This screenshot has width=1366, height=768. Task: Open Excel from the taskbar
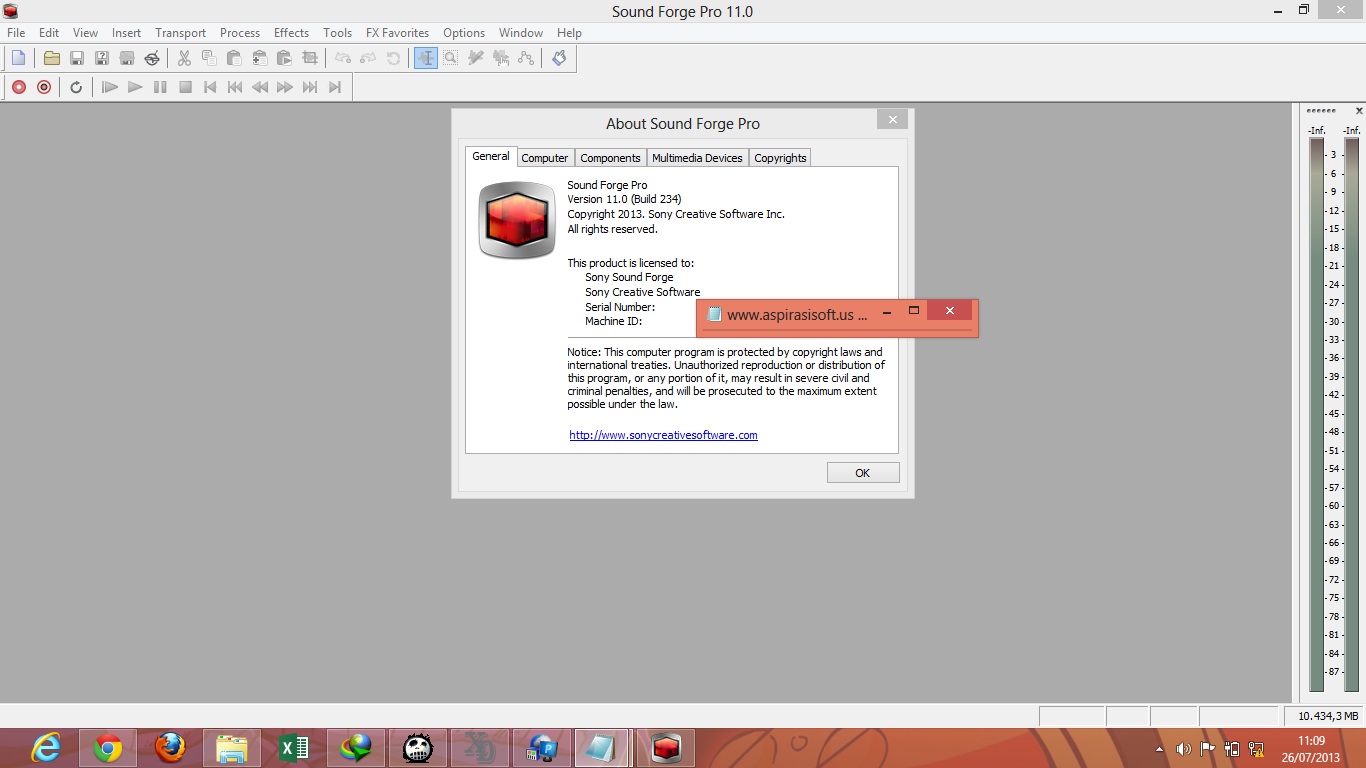(x=294, y=748)
